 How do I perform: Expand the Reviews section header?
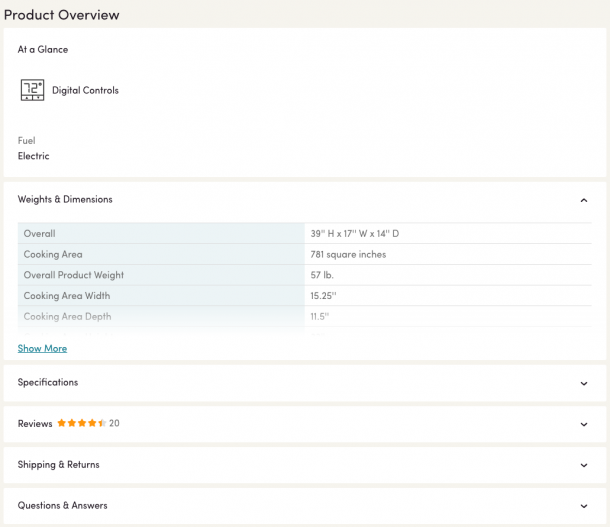[x=305, y=424]
